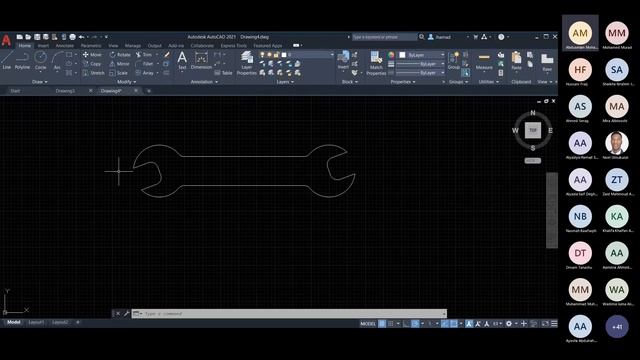Toggle object snap in status bar
Viewport: 640px width, 360px height.
[x=453, y=324]
